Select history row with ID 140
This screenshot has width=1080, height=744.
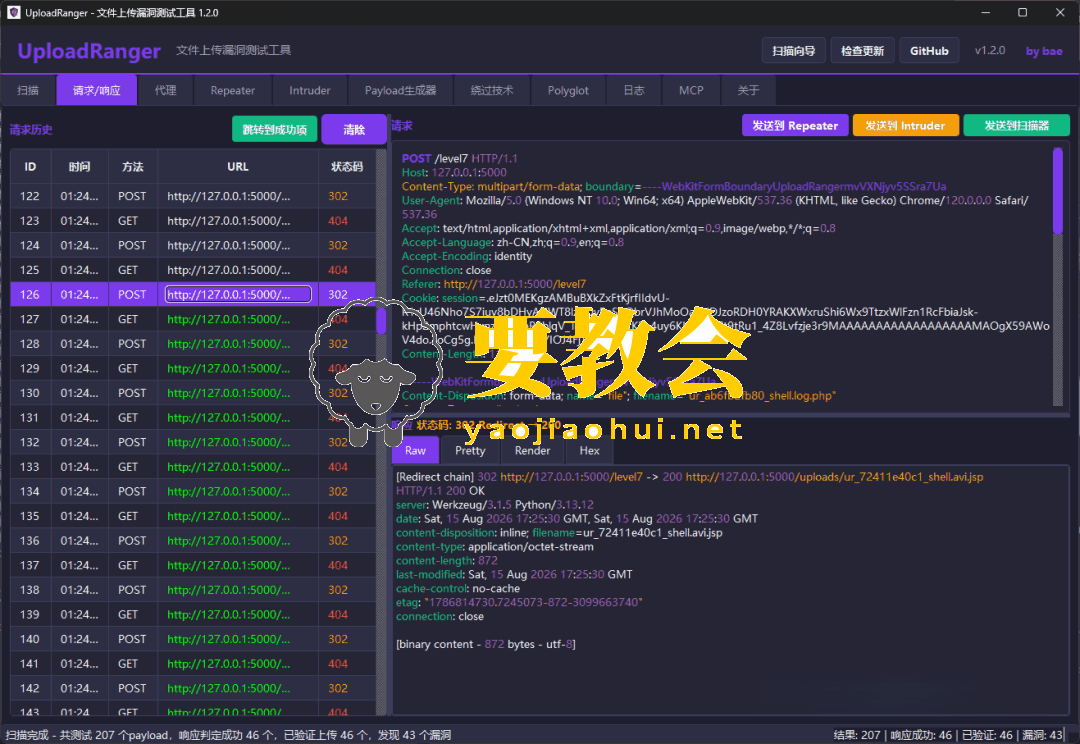(x=193, y=639)
